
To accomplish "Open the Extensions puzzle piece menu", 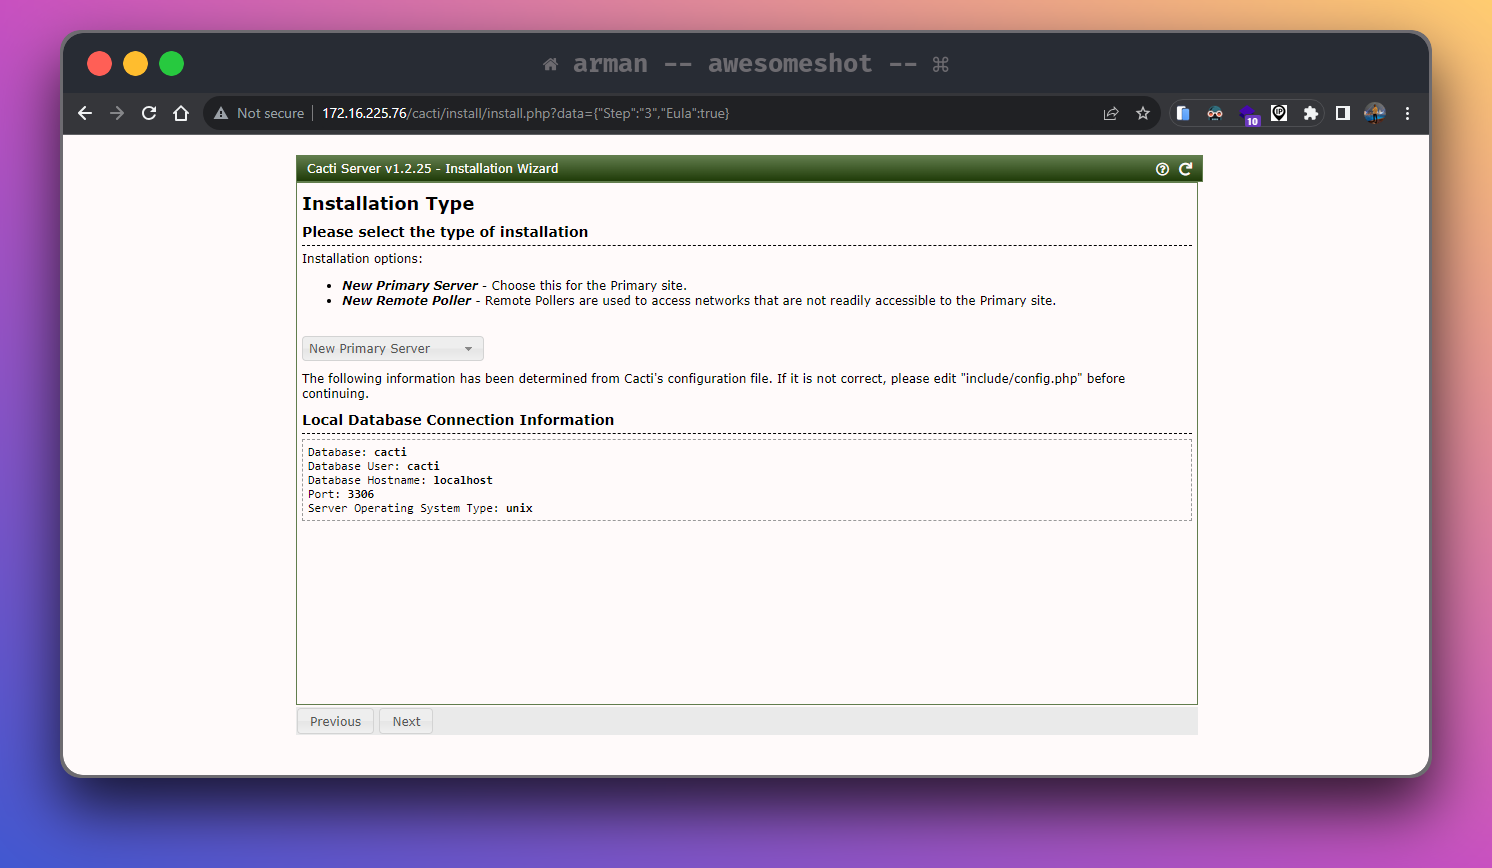I will coord(1310,113).
